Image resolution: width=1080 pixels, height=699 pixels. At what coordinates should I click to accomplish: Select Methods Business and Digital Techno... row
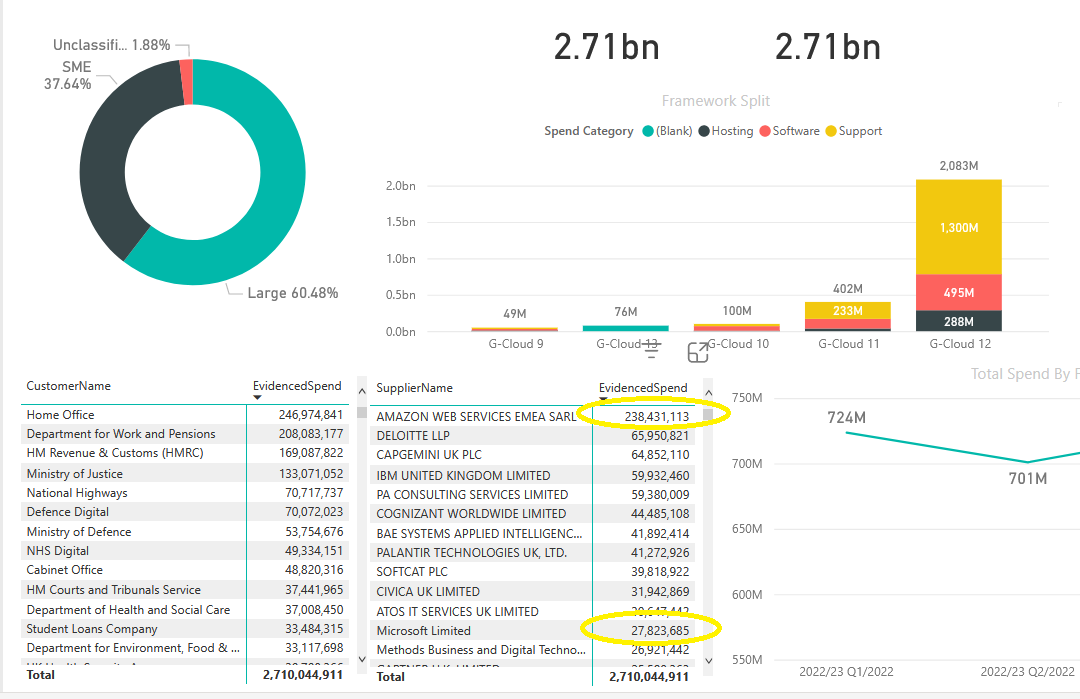tap(532, 649)
